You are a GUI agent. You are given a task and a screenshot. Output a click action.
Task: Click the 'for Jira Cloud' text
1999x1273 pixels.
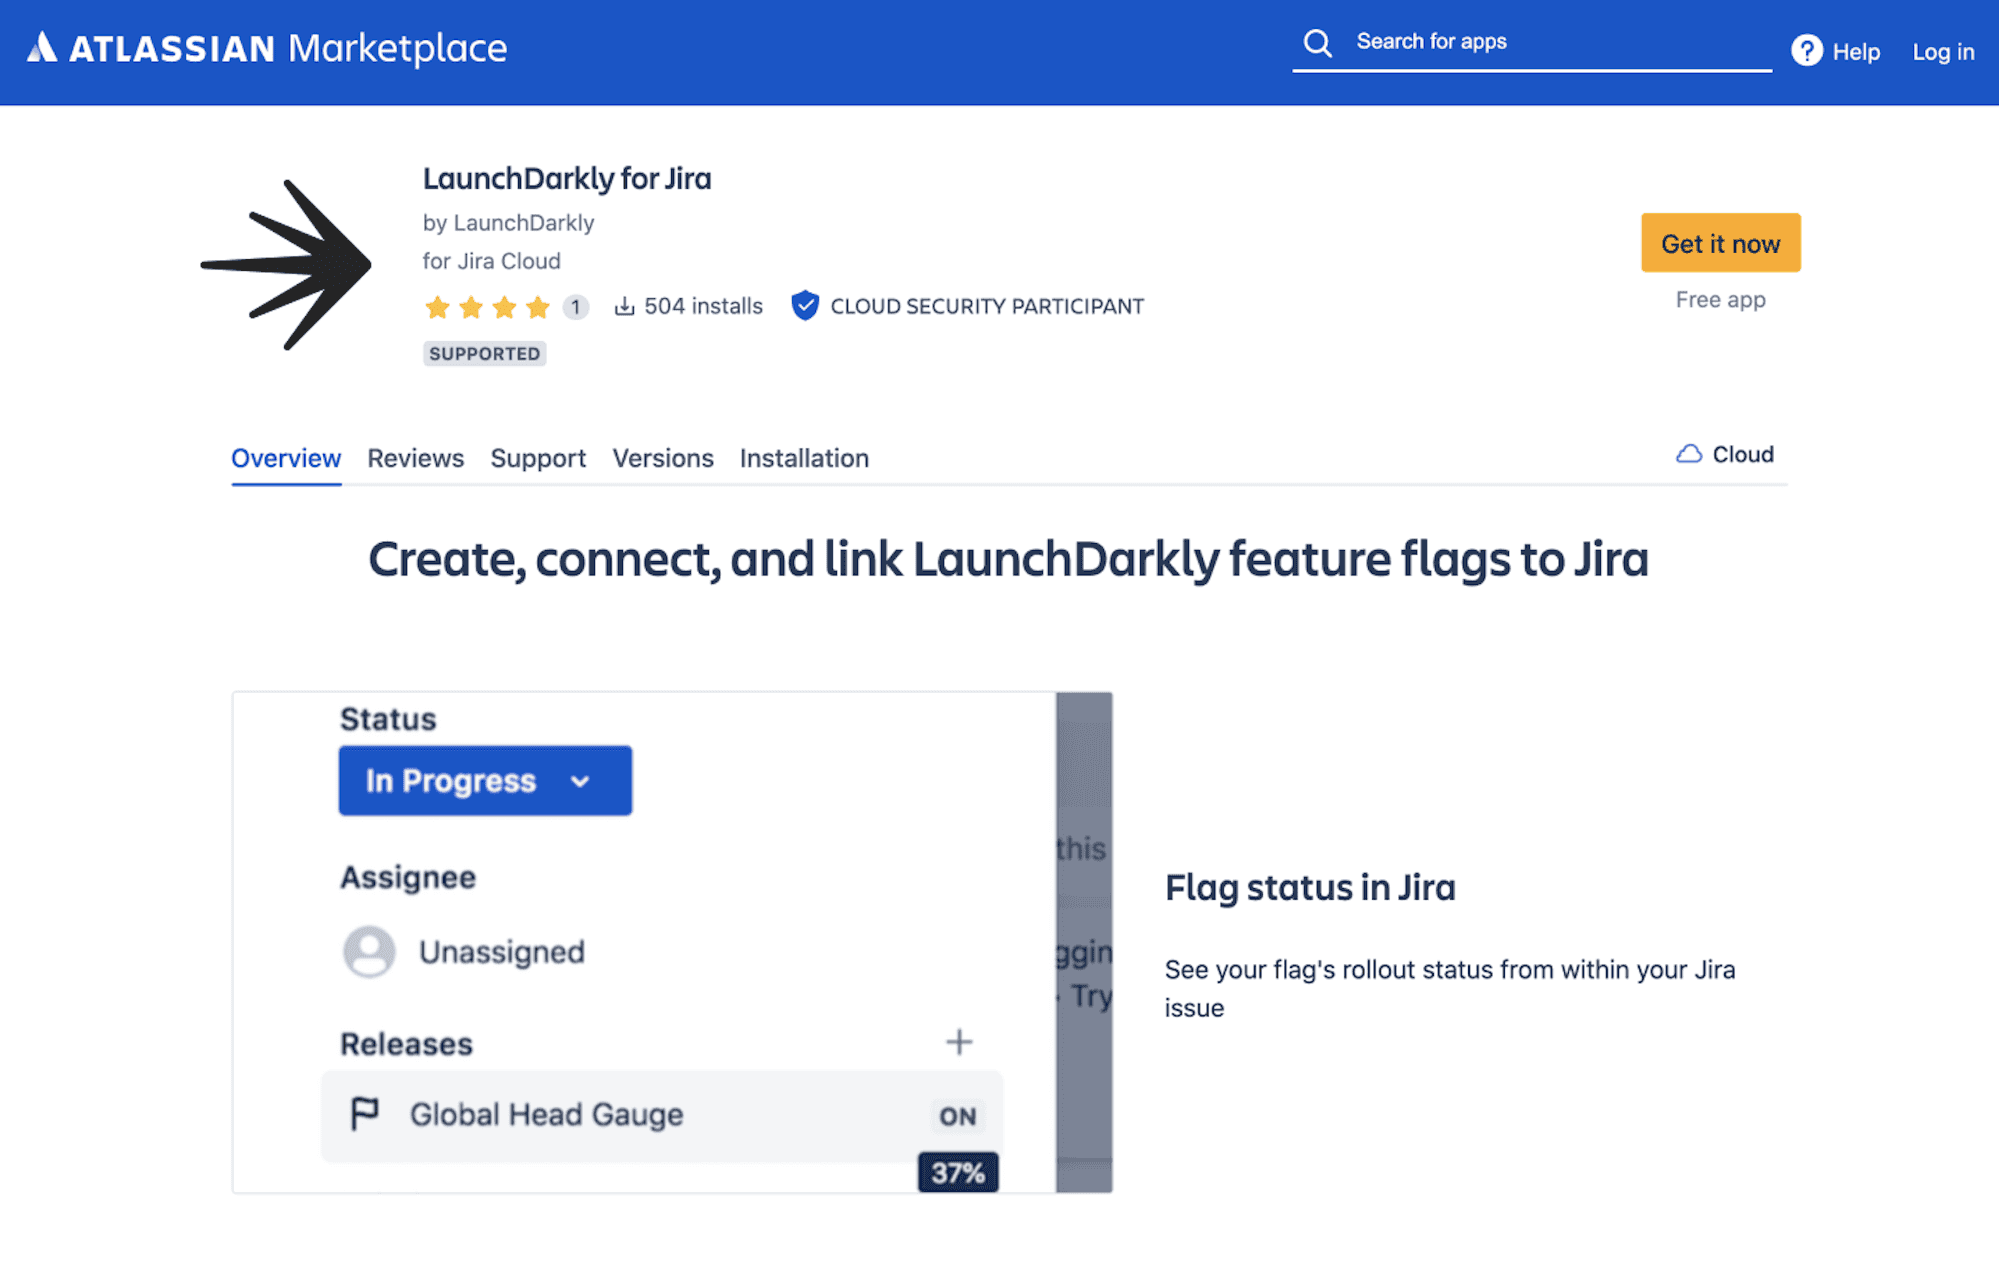tap(491, 261)
